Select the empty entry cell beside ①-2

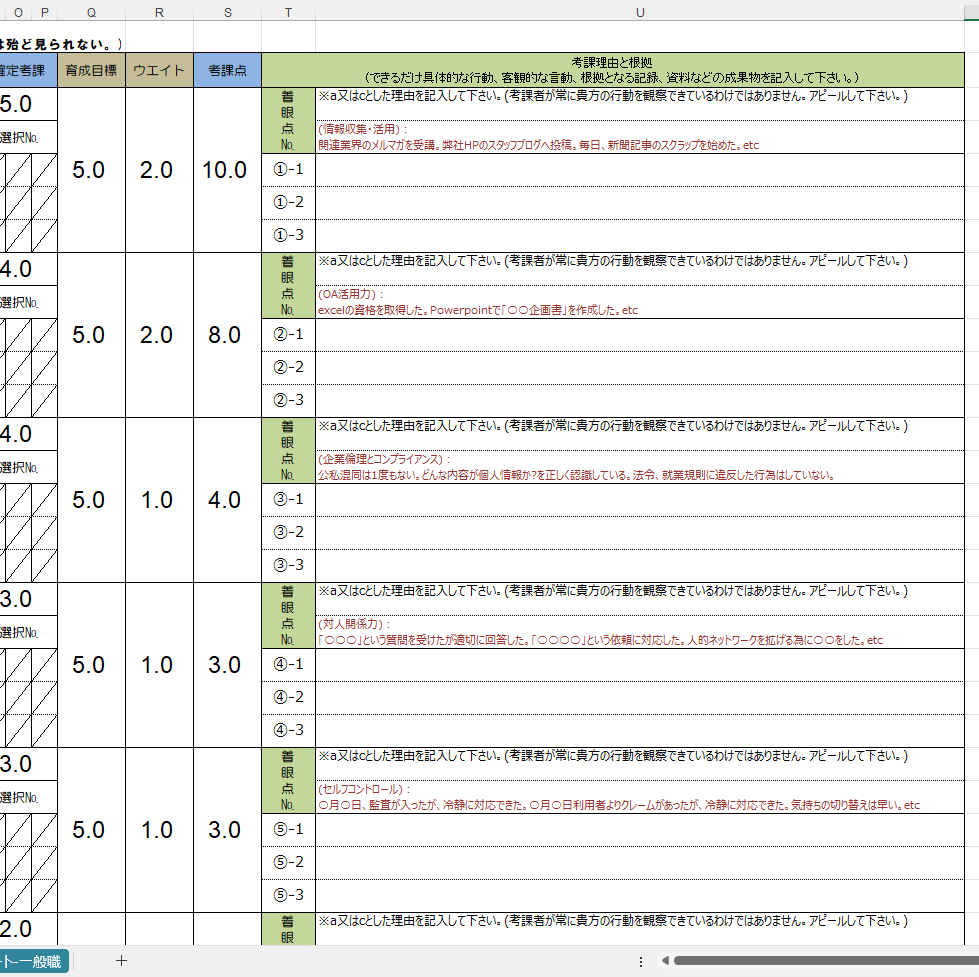640,202
